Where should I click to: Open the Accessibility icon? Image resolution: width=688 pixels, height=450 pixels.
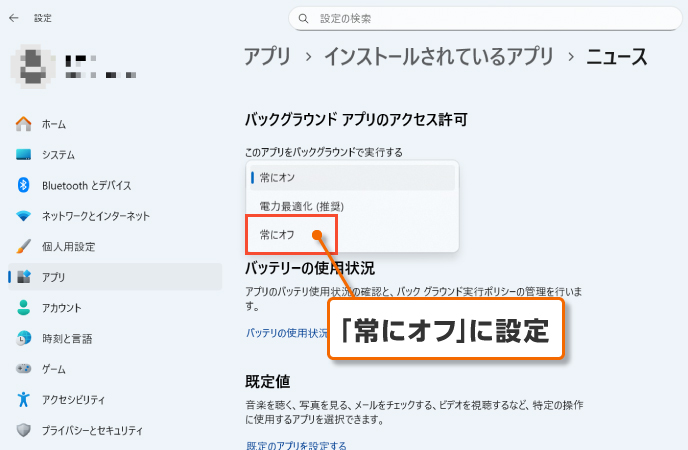pos(24,399)
